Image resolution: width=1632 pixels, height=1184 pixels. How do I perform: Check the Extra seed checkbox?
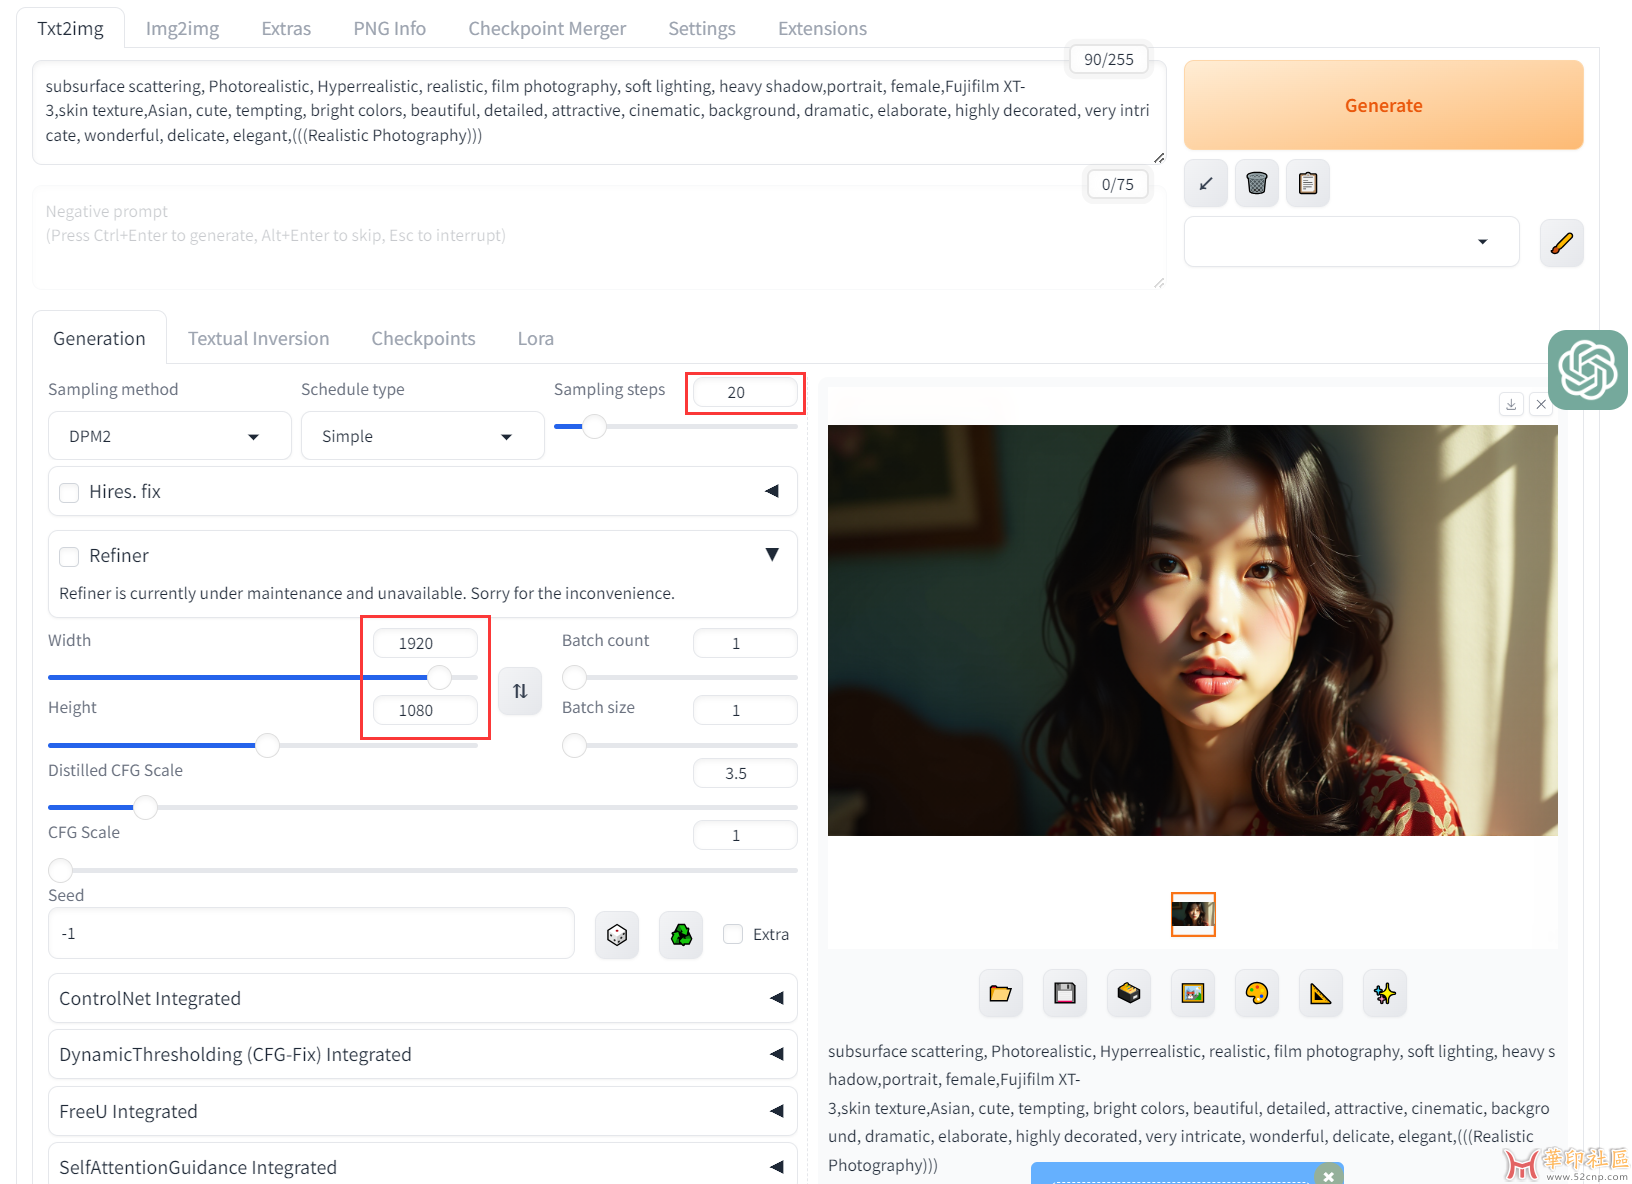pos(733,934)
